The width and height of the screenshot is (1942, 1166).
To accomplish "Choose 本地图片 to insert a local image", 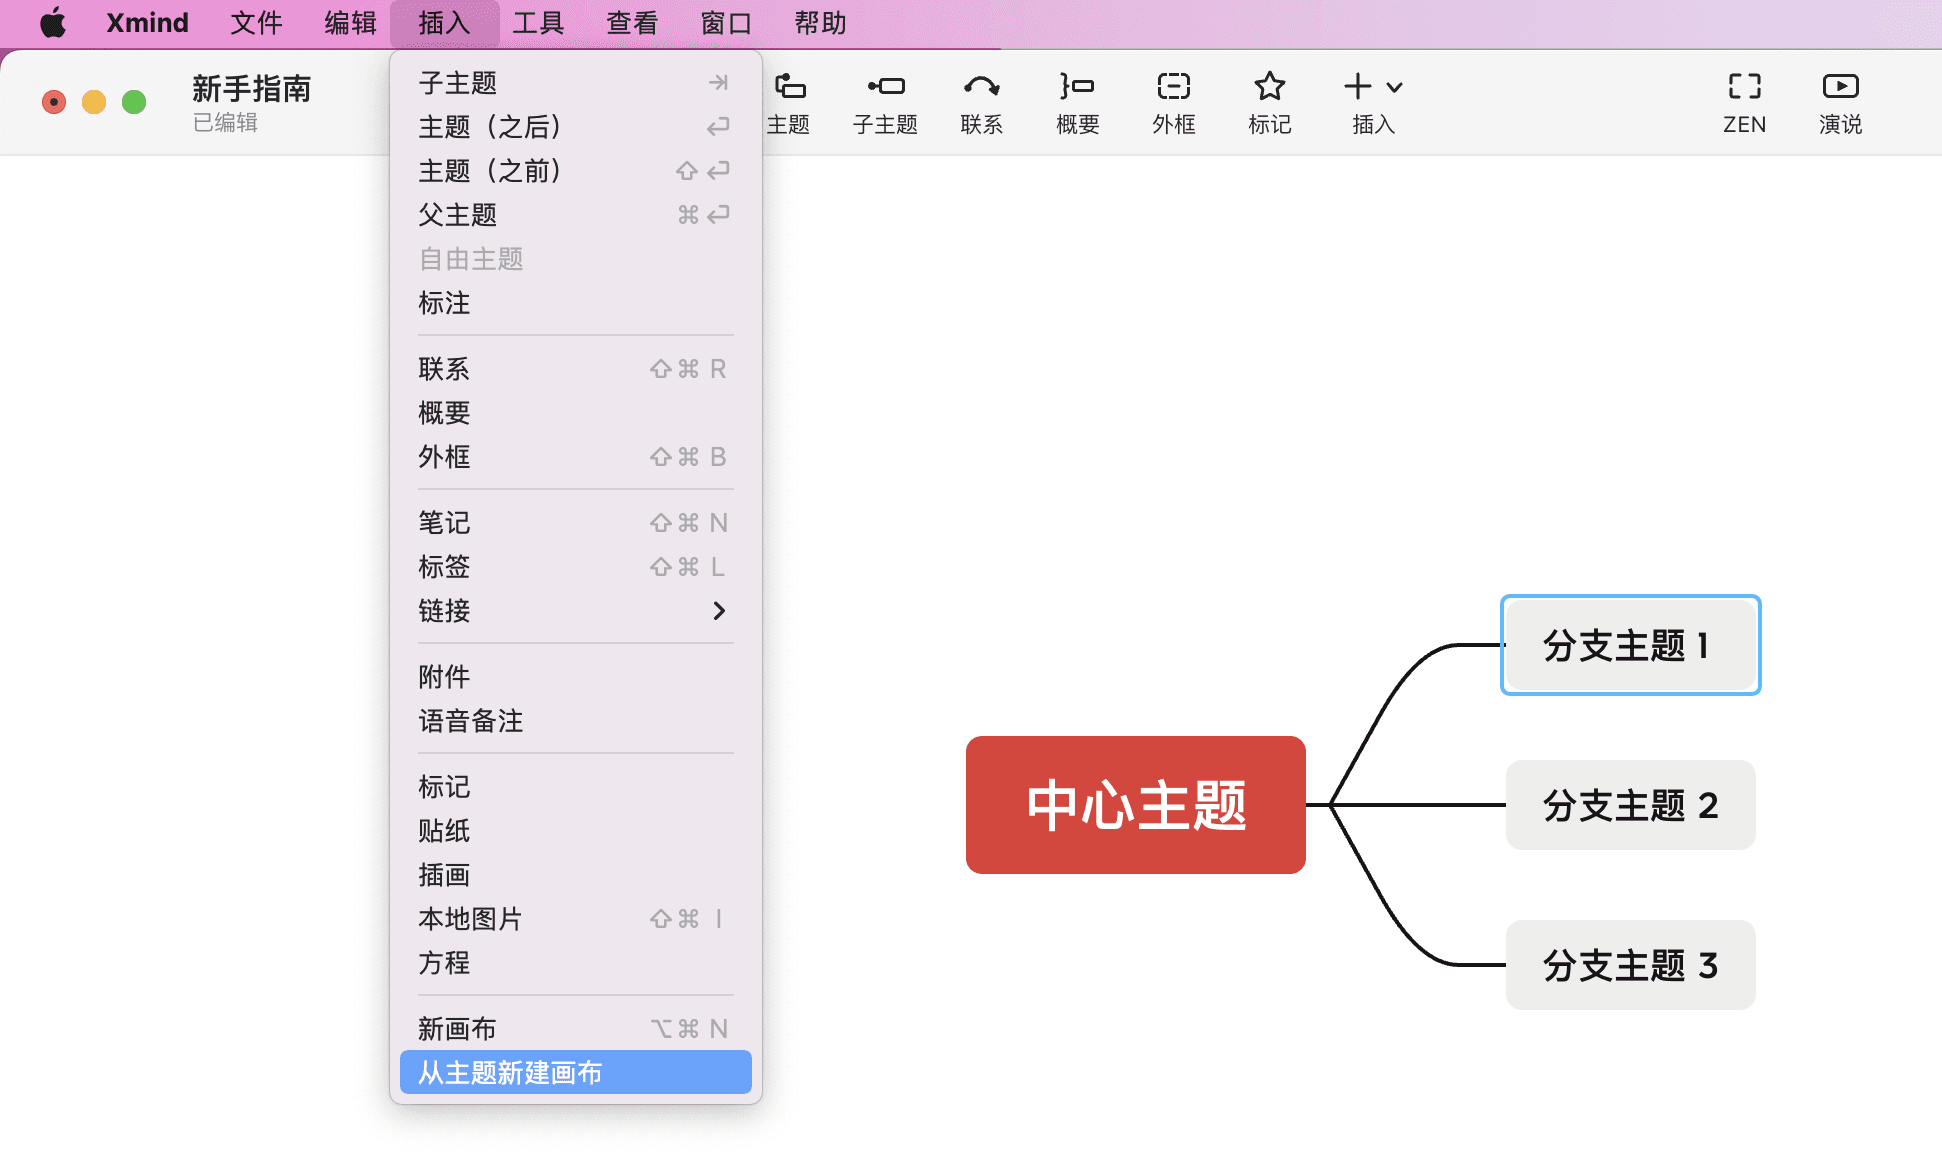I will (x=470, y=918).
